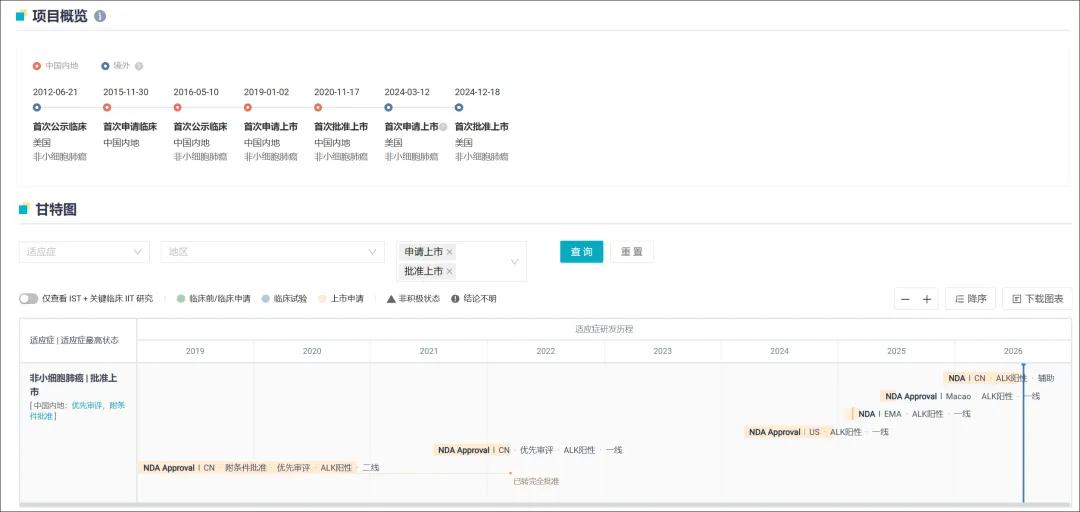
Task: Zoom out the Gantt chart with minus
Action: click(x=905, y=299)
